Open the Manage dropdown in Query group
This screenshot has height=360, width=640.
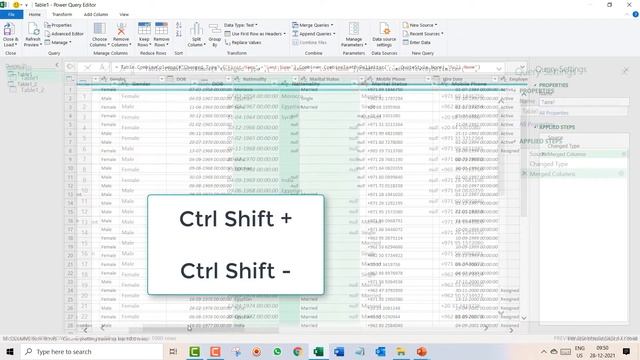58,42
